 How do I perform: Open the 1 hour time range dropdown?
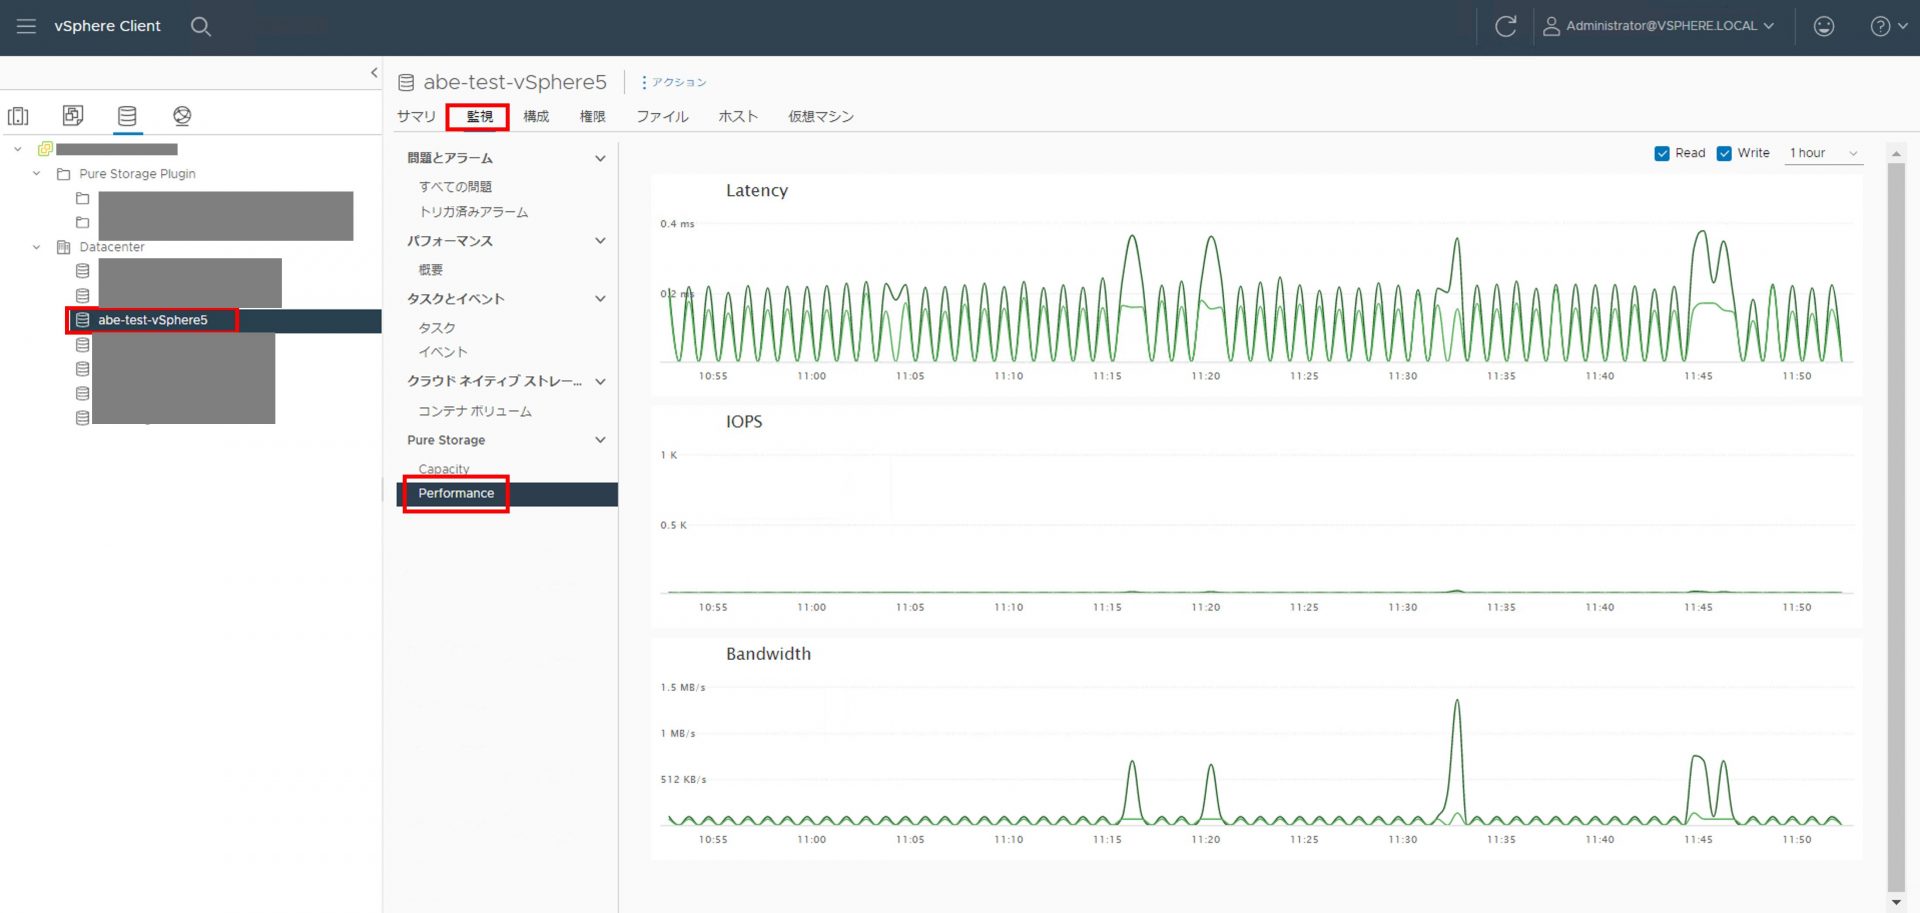(1823, 153)
